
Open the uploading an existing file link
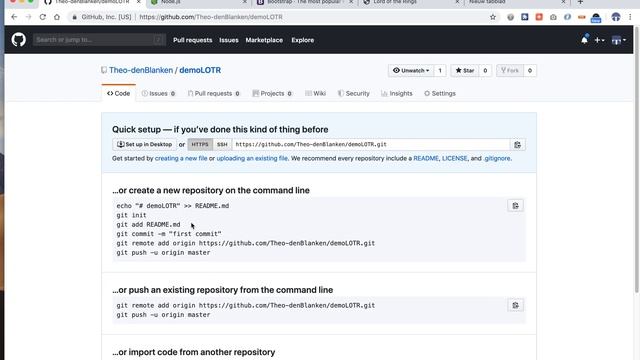(252, 158)
